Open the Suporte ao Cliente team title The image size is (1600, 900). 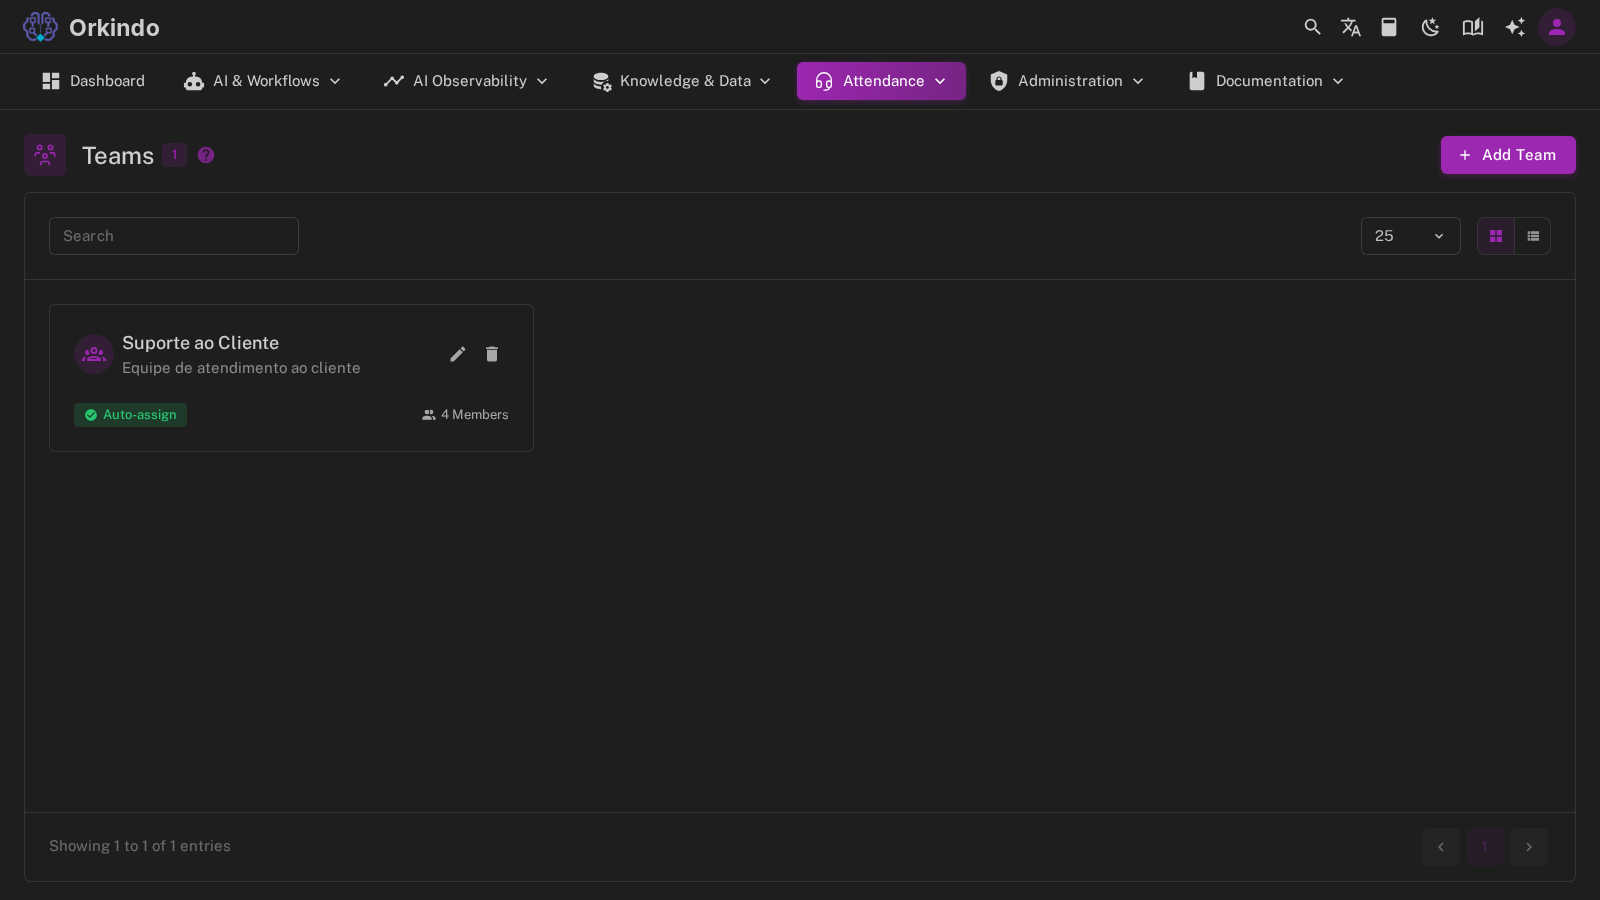200,343
